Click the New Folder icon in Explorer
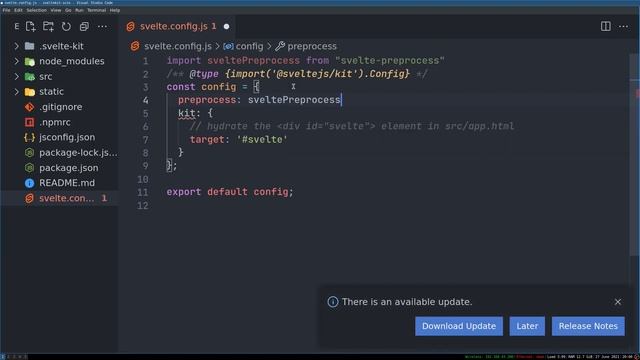640x360 pixels. coord(48,27)
